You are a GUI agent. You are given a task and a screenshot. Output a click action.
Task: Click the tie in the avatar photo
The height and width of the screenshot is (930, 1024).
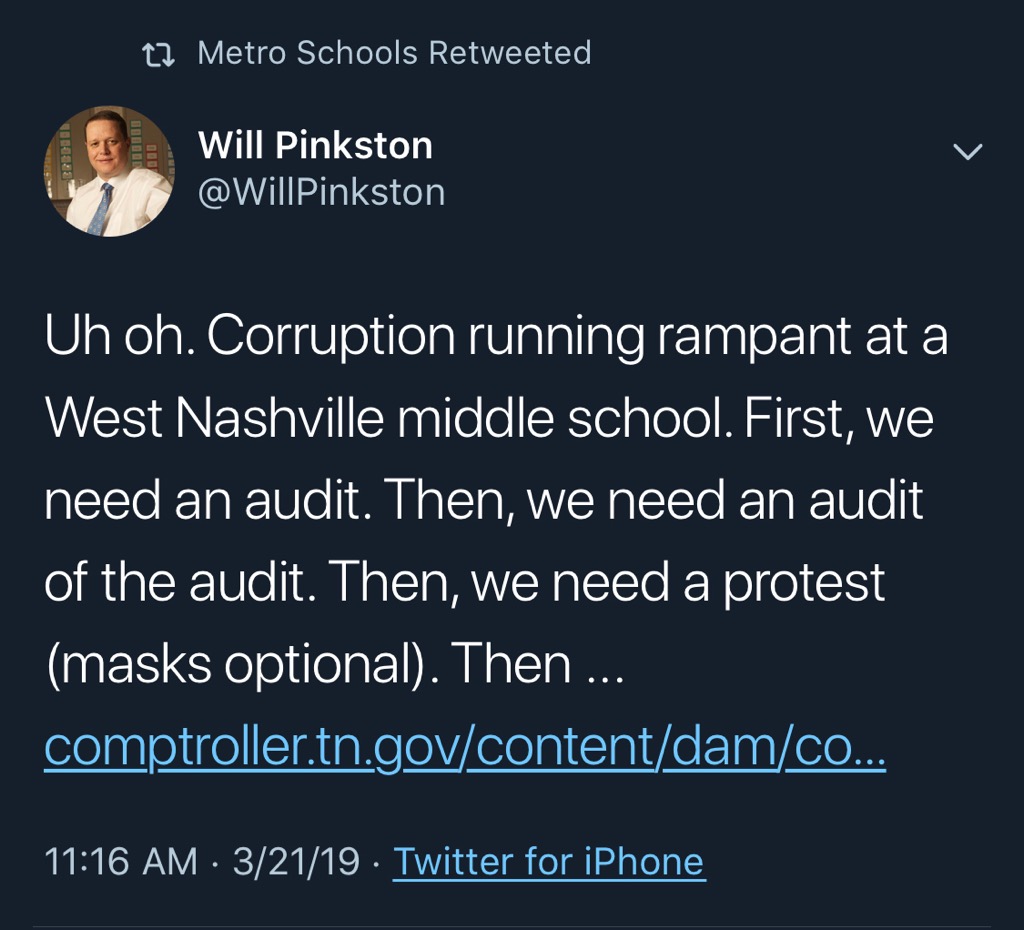click(102, 208)
